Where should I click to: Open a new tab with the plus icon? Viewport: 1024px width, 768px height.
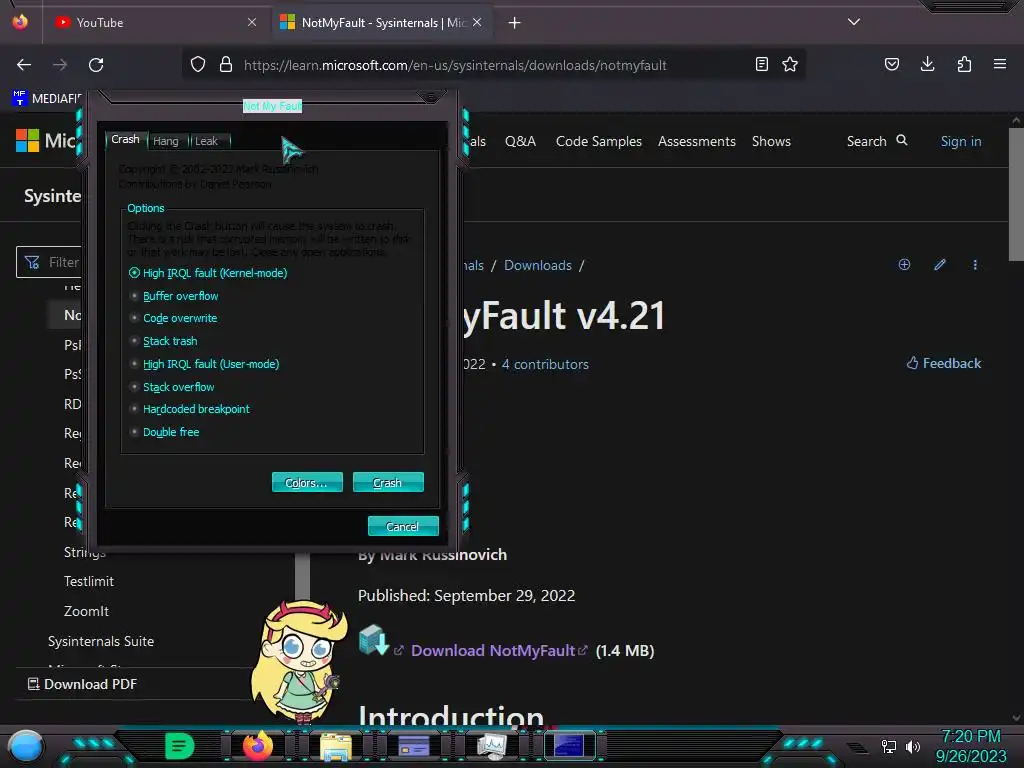point(515,23)
